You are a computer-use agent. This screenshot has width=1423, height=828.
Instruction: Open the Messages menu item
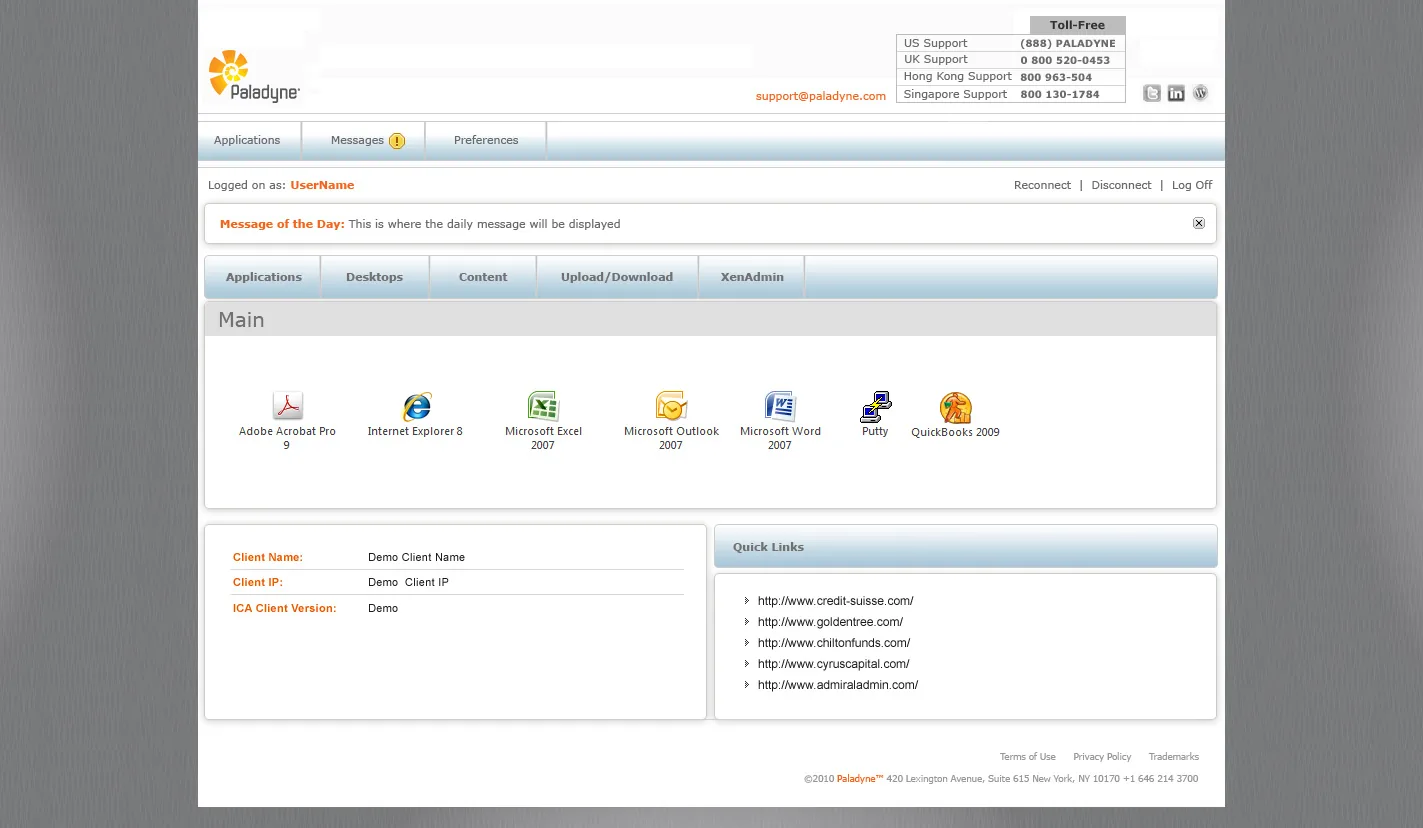click(x=363, y=140)
